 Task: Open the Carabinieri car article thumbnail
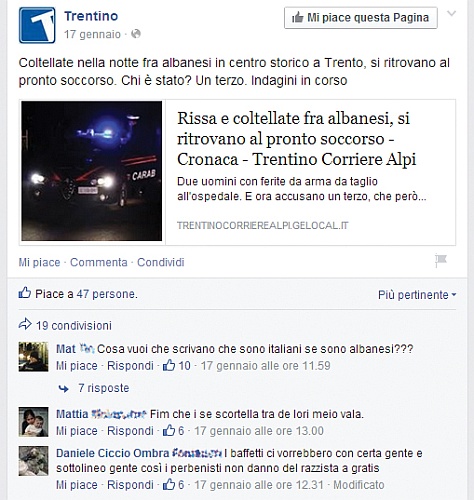tap(92, 171)
